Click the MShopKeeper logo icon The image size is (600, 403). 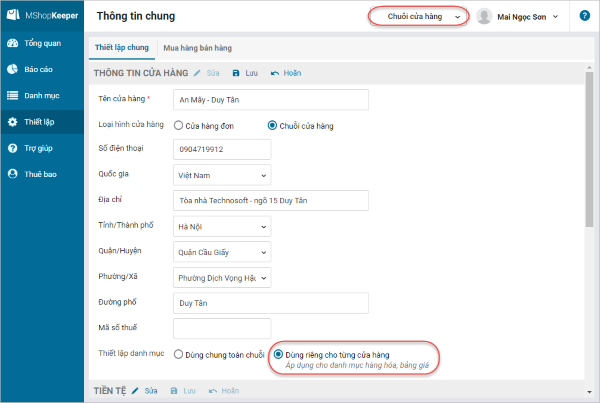tap(14, 17)
